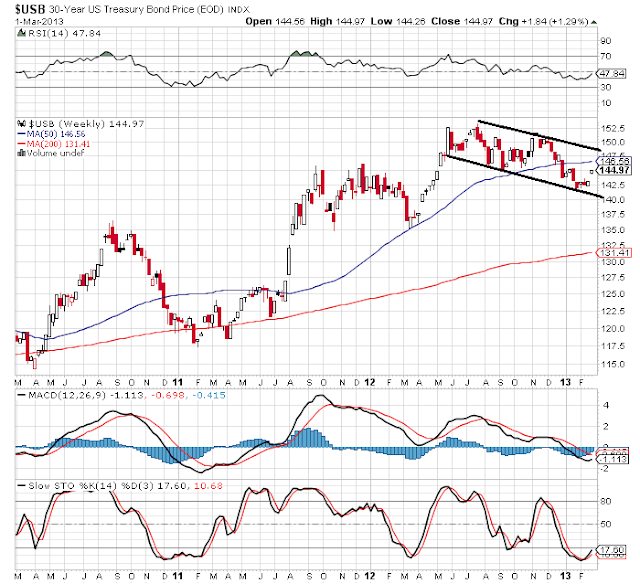Click the blue -0.415 MACD histogram value

click(x=208, y=395)
